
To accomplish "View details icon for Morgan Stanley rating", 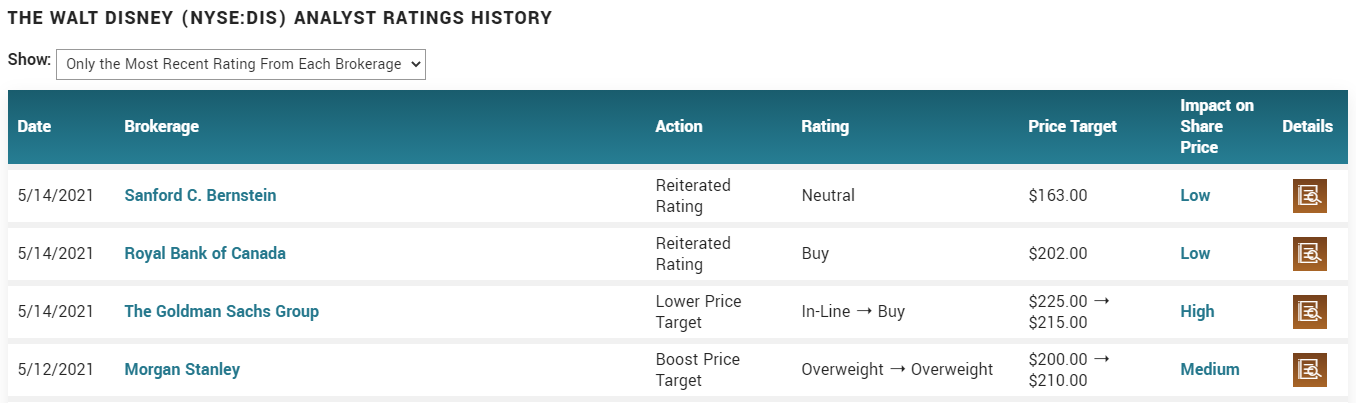I will pyautogui.click(x=1309, y=370).
